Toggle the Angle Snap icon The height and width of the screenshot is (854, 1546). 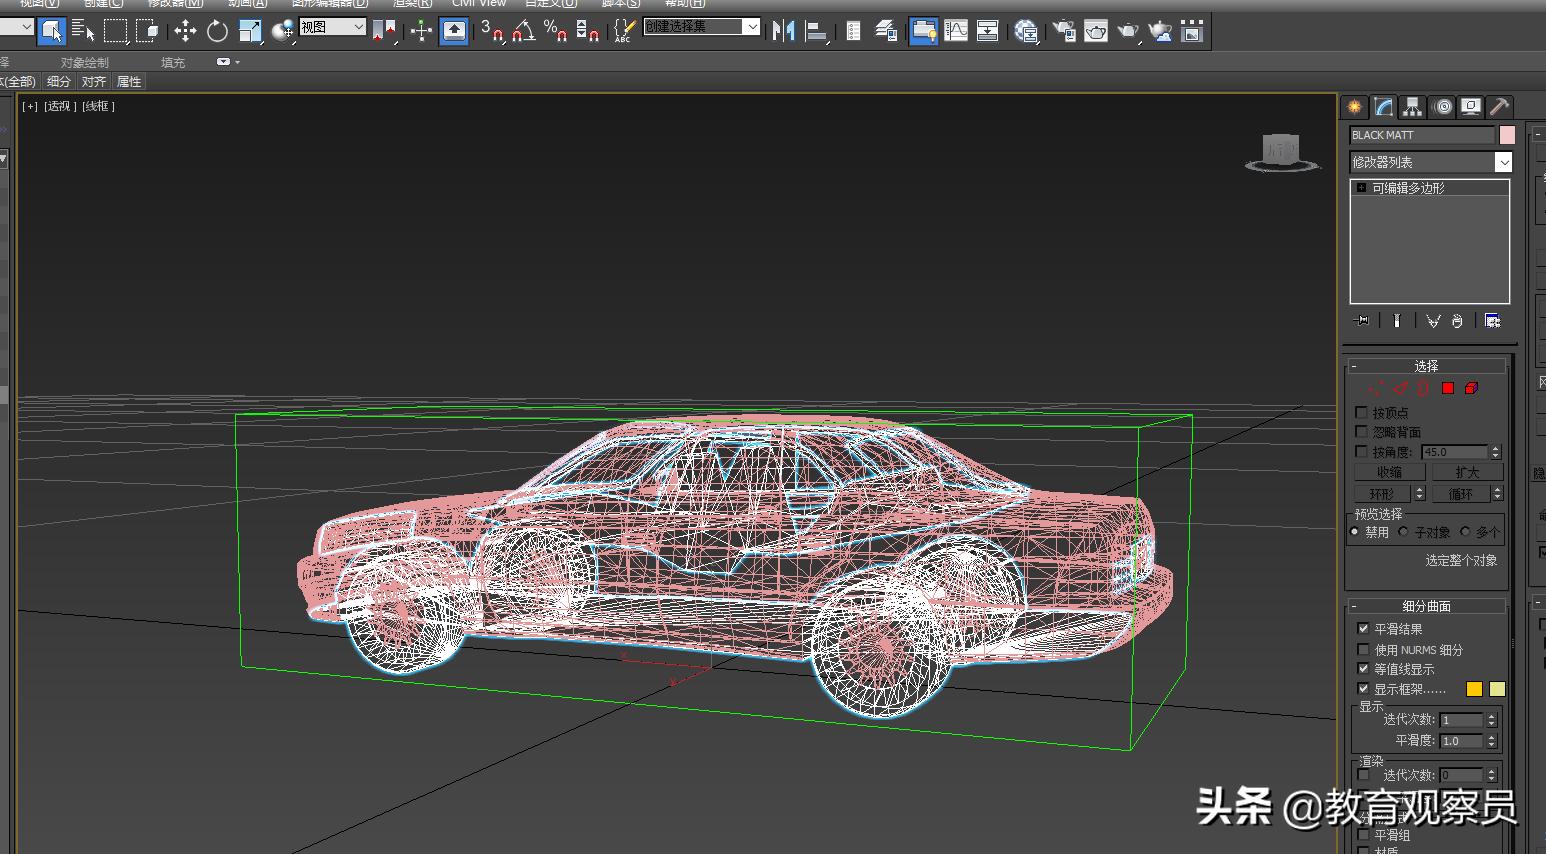pyautogui.click(x=524, y=31)
